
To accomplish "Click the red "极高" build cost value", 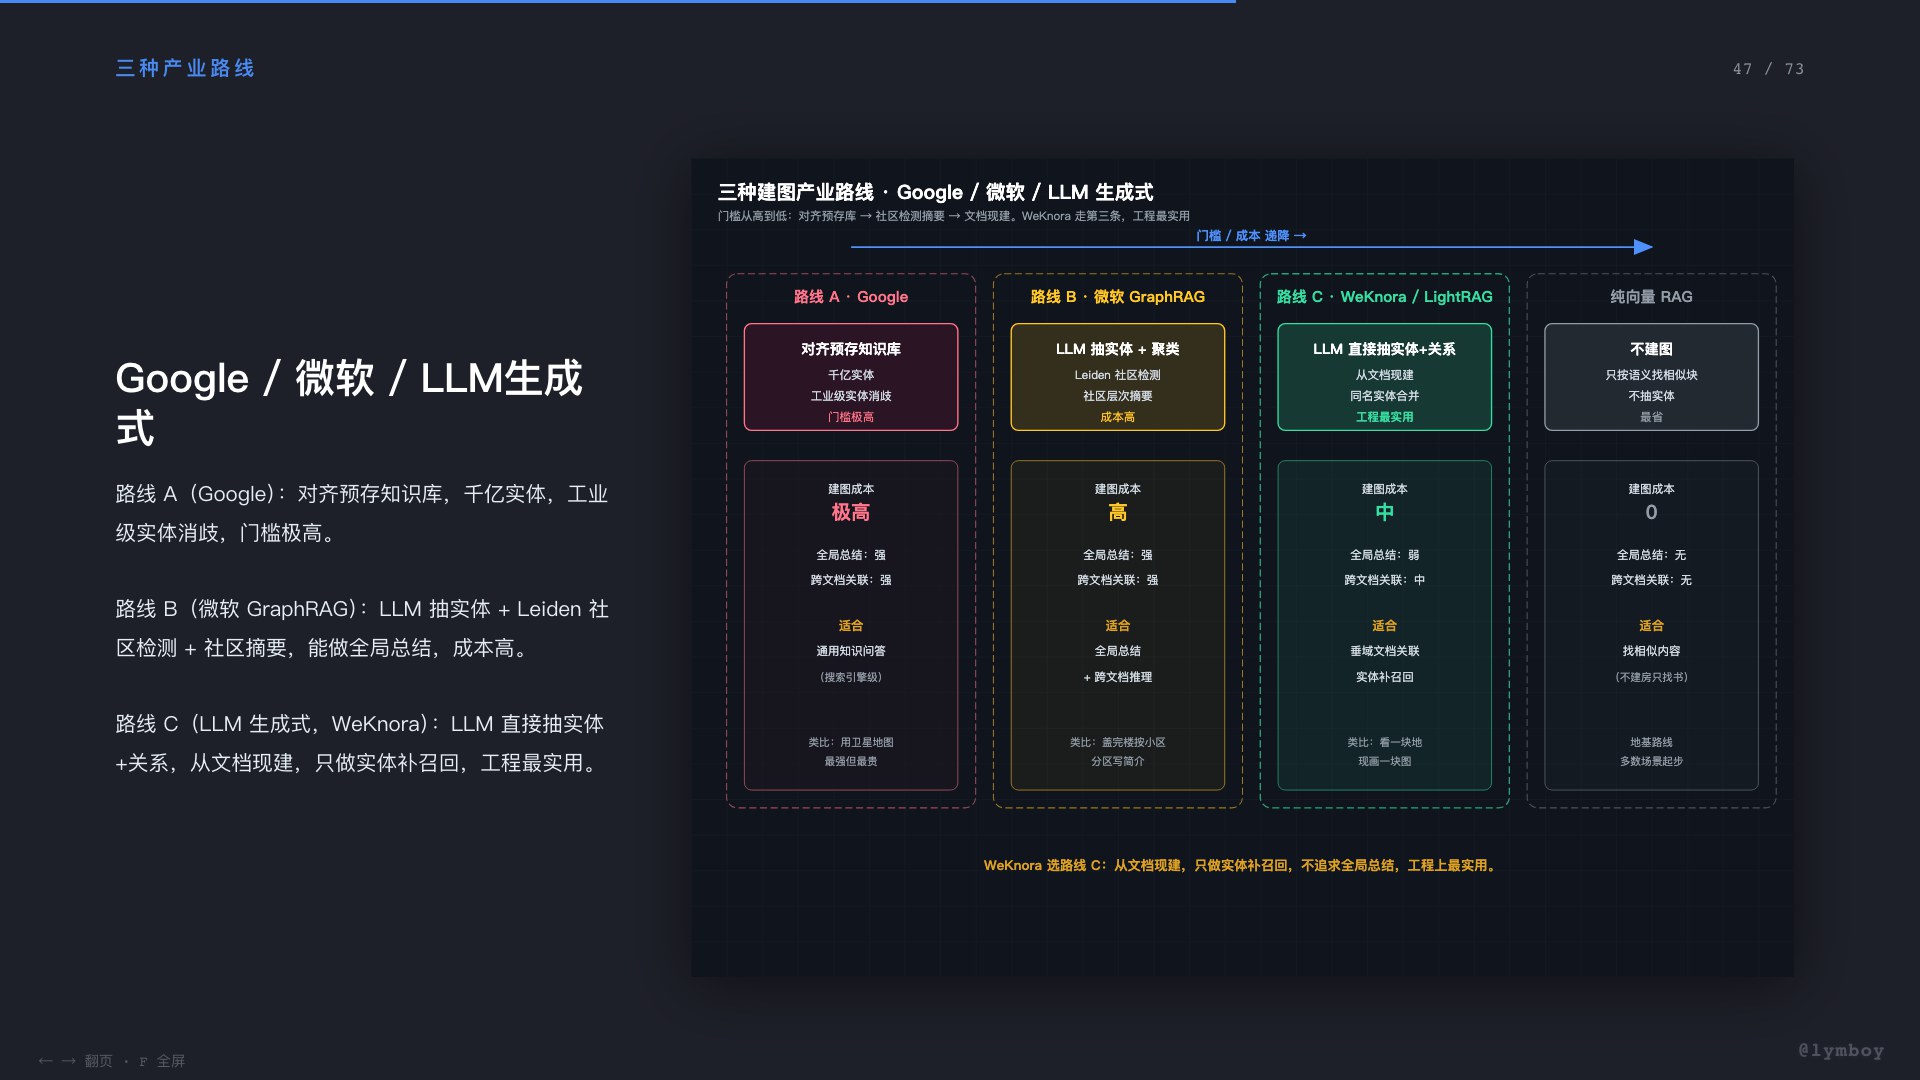I will [851, 513].
